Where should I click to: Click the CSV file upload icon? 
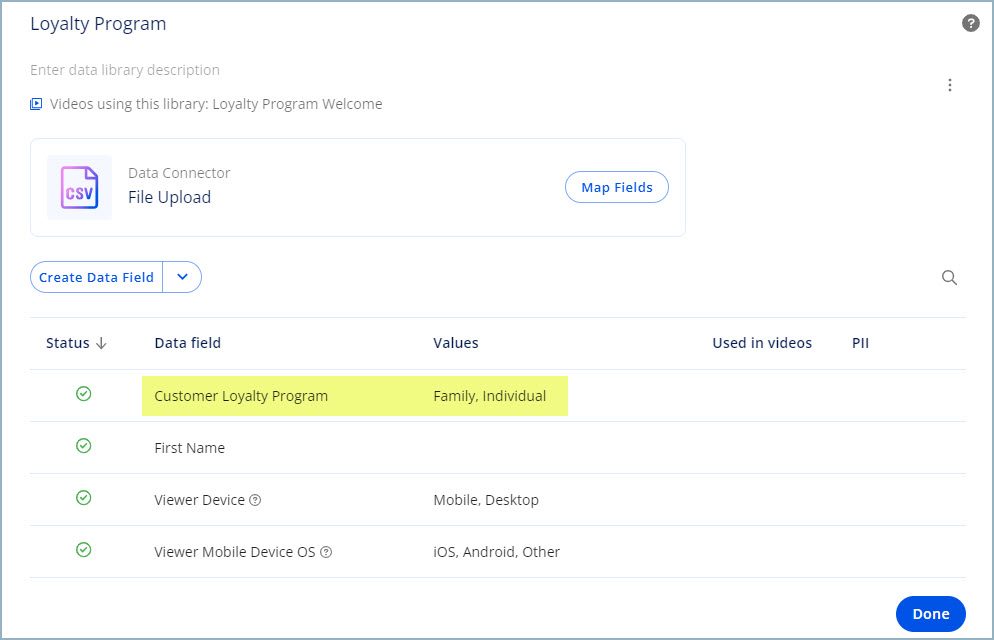pos(79,188)
